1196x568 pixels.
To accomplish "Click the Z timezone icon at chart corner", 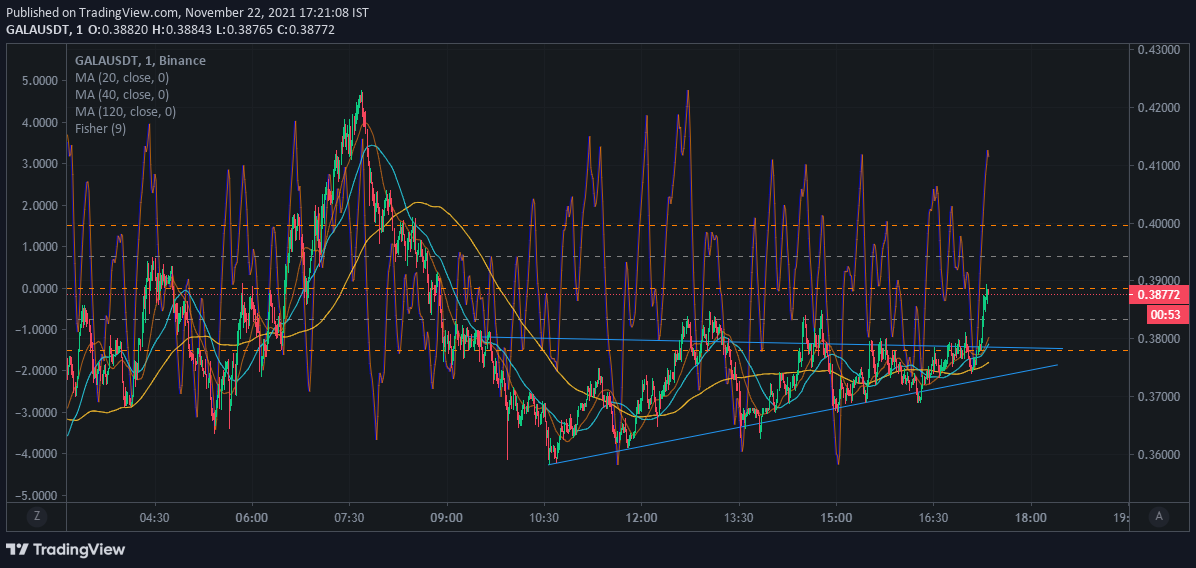I will point(36,516).
